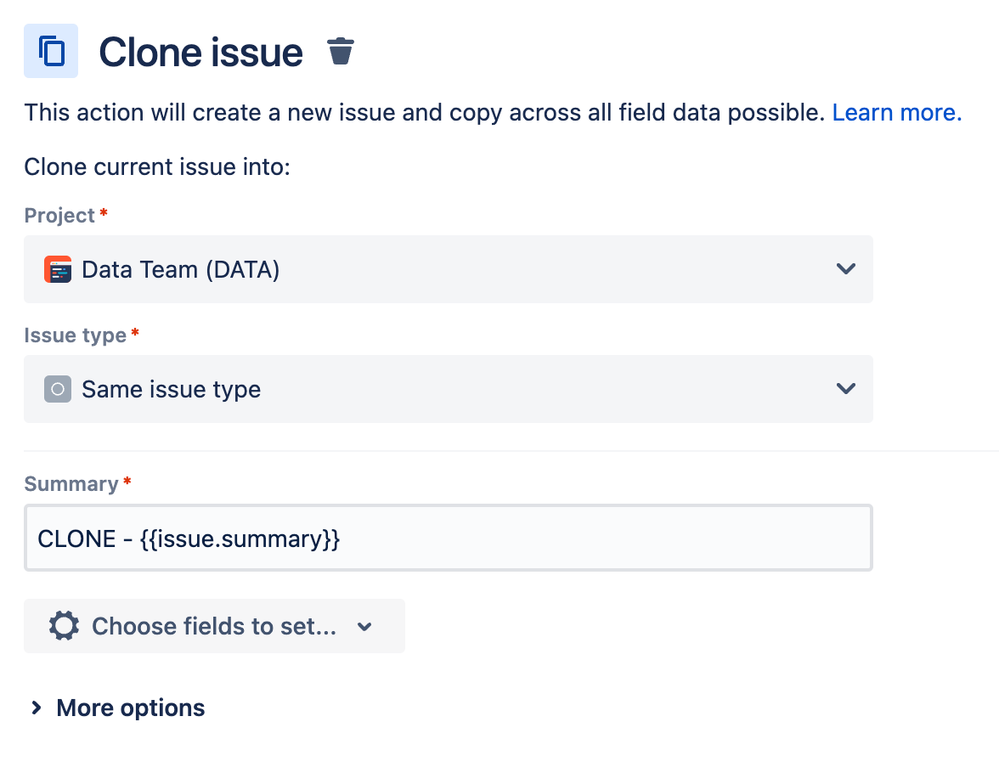Click the Summary field label
Screen dimensions: 999x761
(71, 484)
